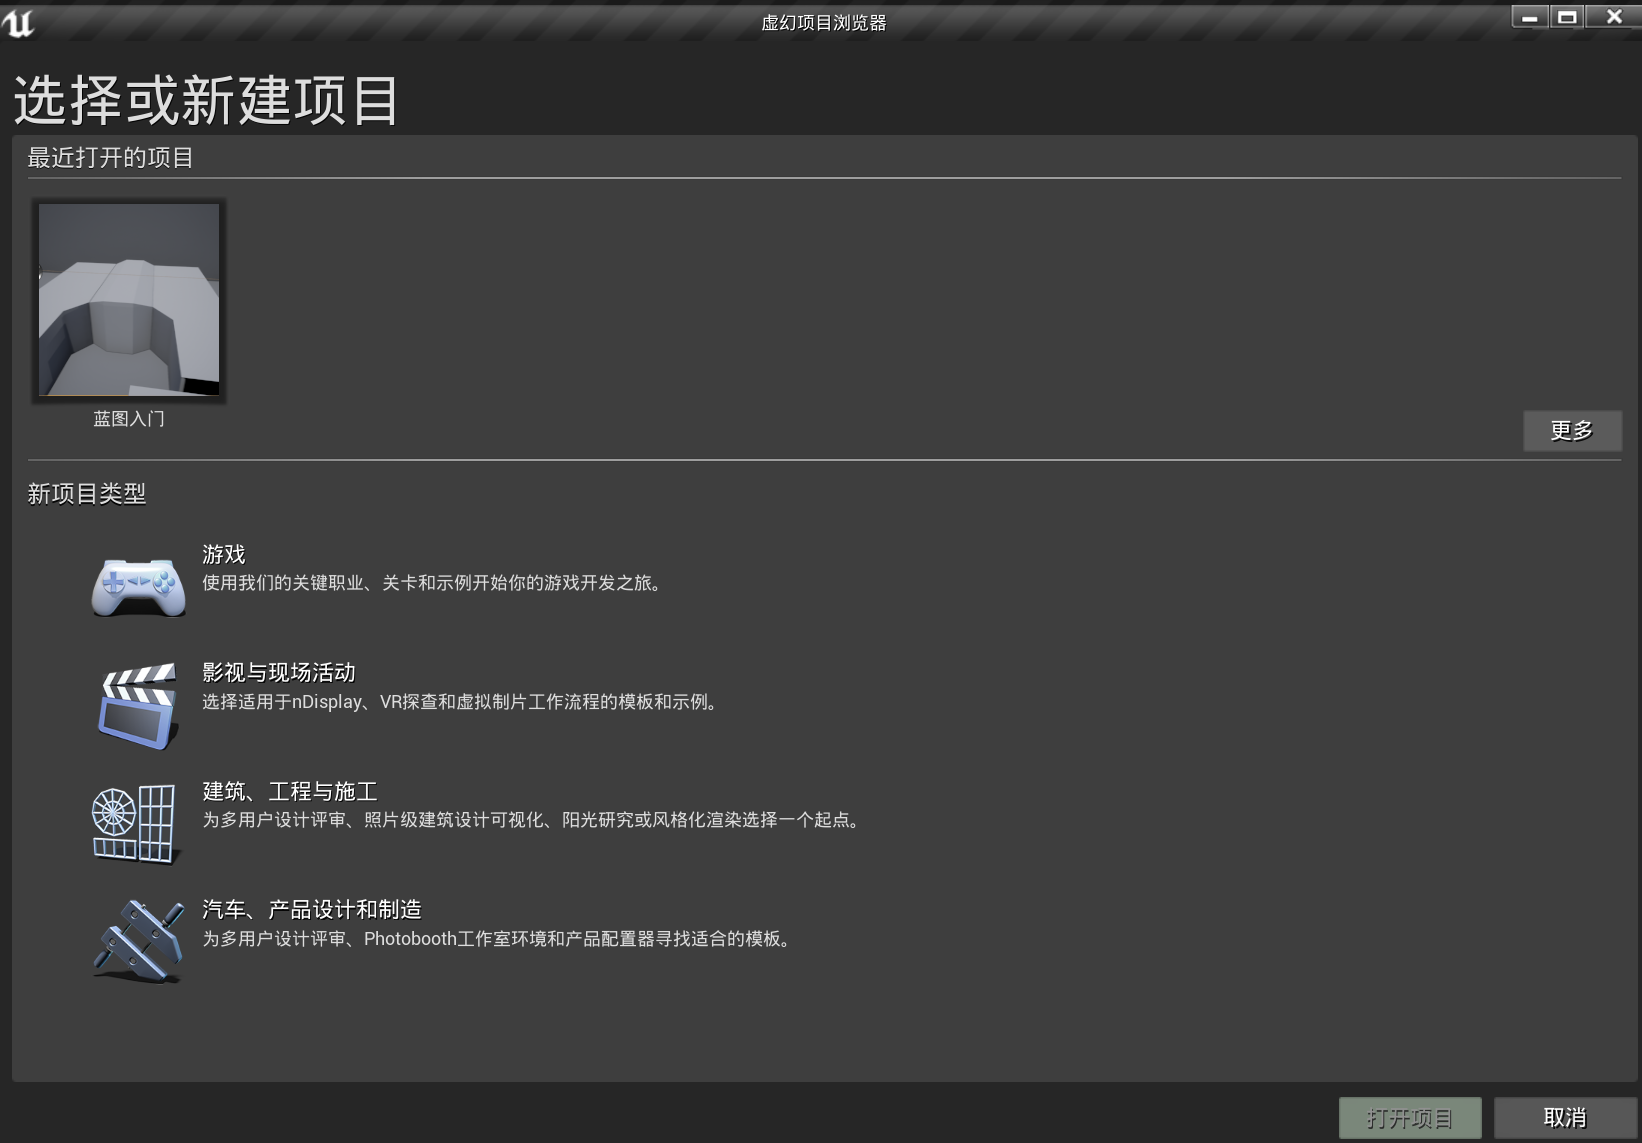
Task: Choose the 游戏 project type title
Action: (224, 554)
